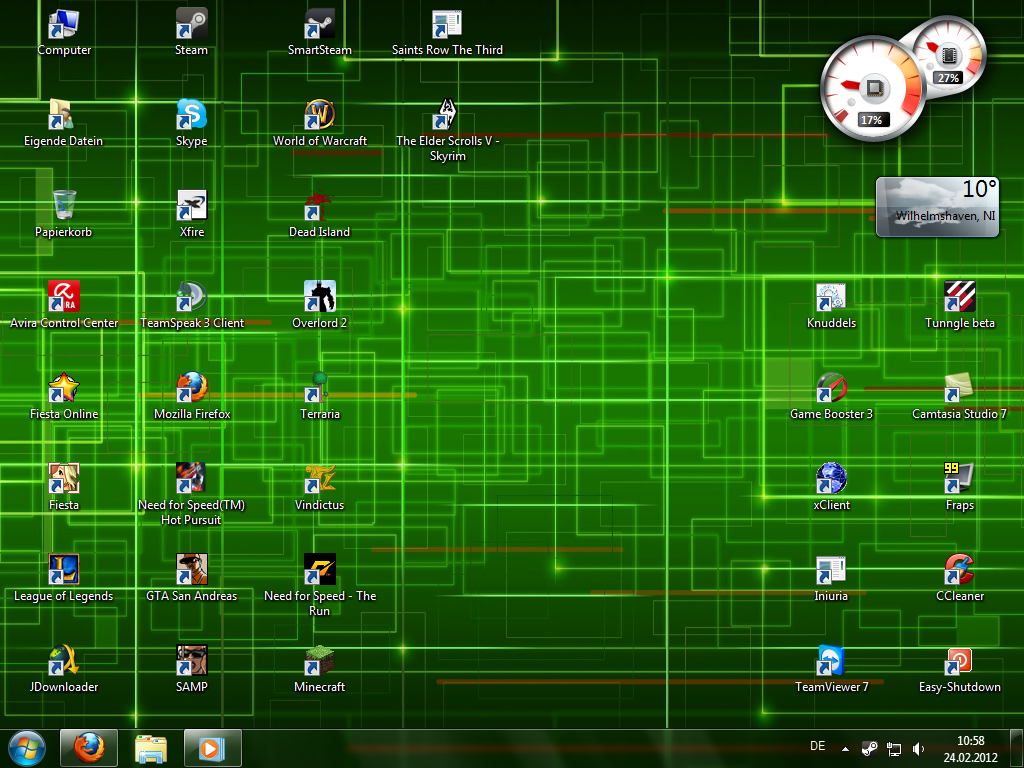Click the CCleaner desktop shortcut

[x=959, y=569]
